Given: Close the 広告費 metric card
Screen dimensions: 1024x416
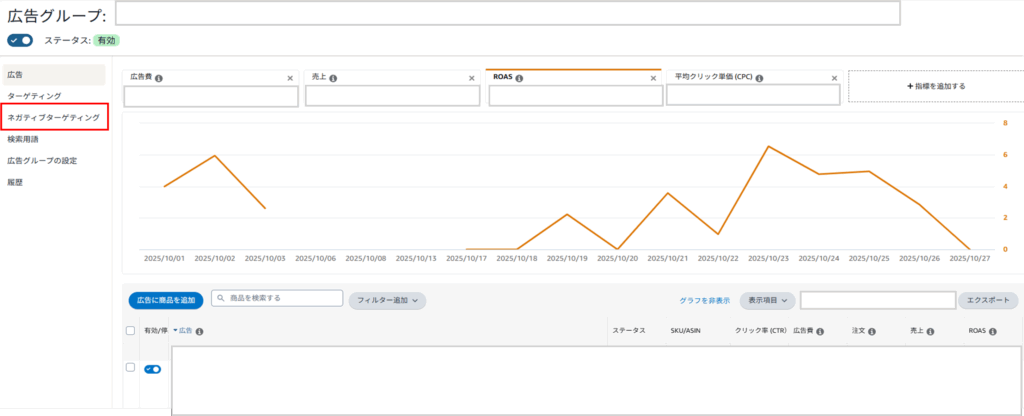Looking at the screenshot, I should [290, 77].
